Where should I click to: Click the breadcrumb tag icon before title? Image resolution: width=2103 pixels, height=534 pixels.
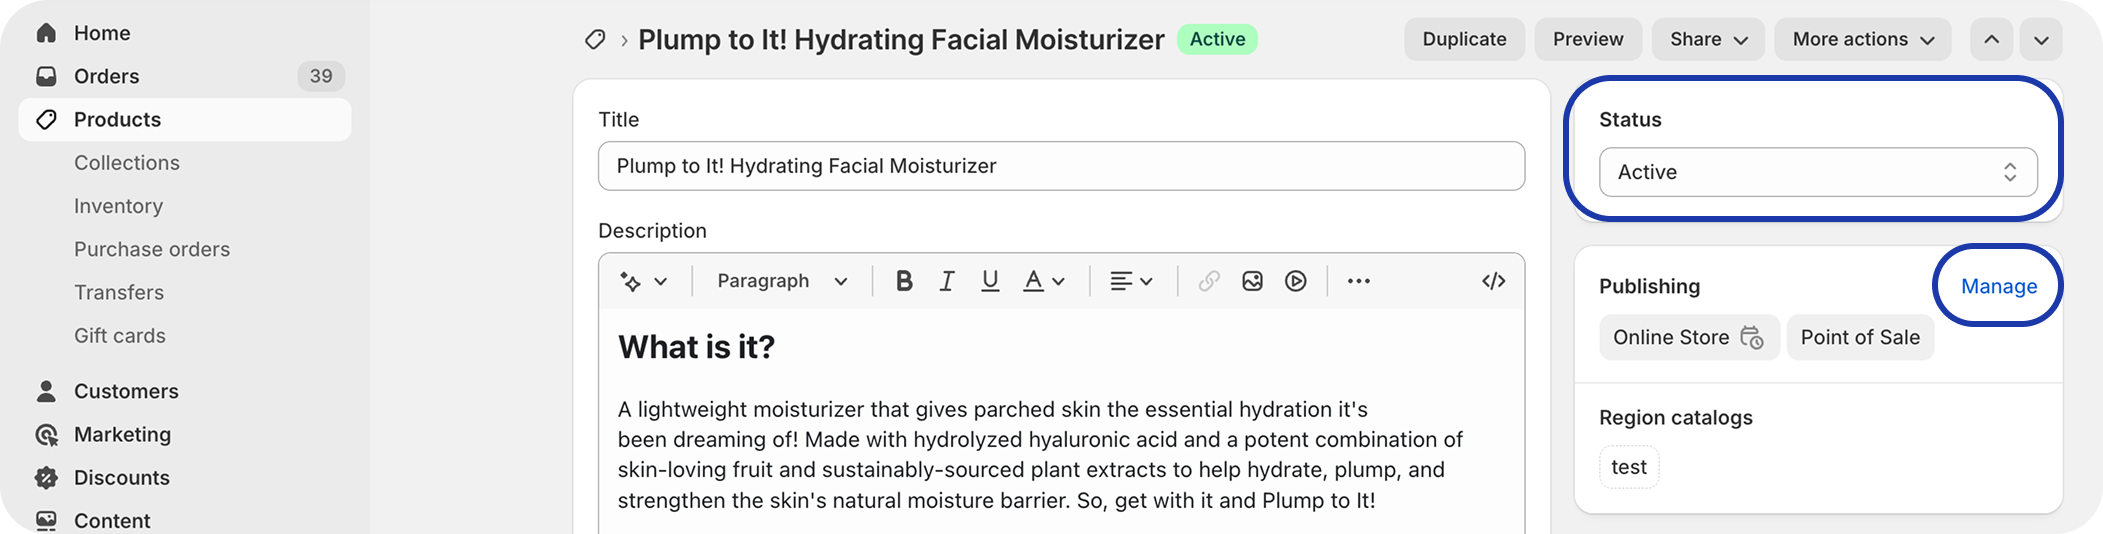coord(595,40)
